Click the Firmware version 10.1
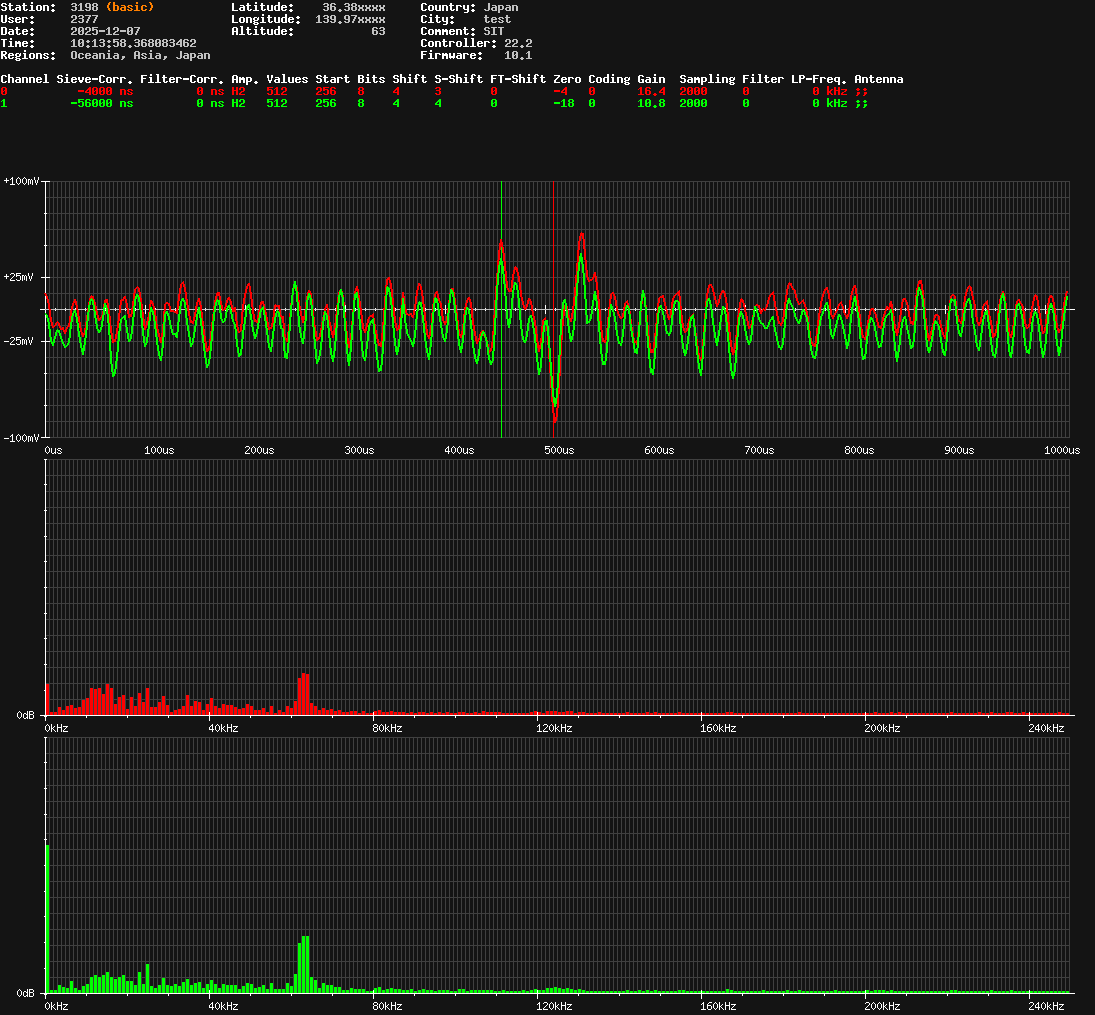Screen dimensions: 1095x1015 517,55
